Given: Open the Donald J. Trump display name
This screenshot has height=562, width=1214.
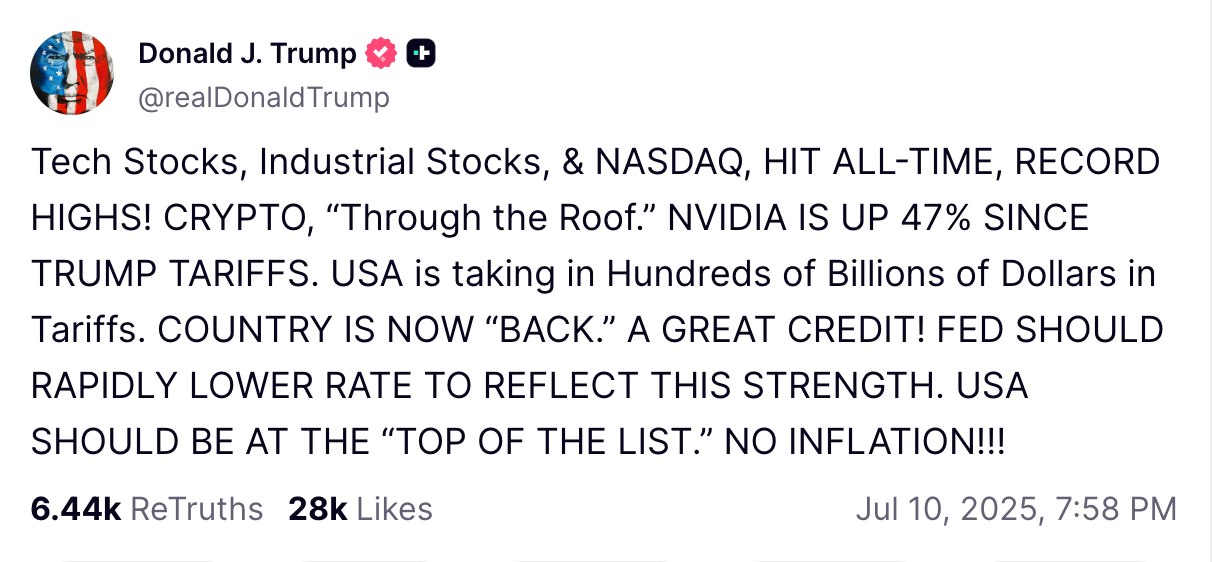Looking at the screenshot, I should (x=247, y=53).
